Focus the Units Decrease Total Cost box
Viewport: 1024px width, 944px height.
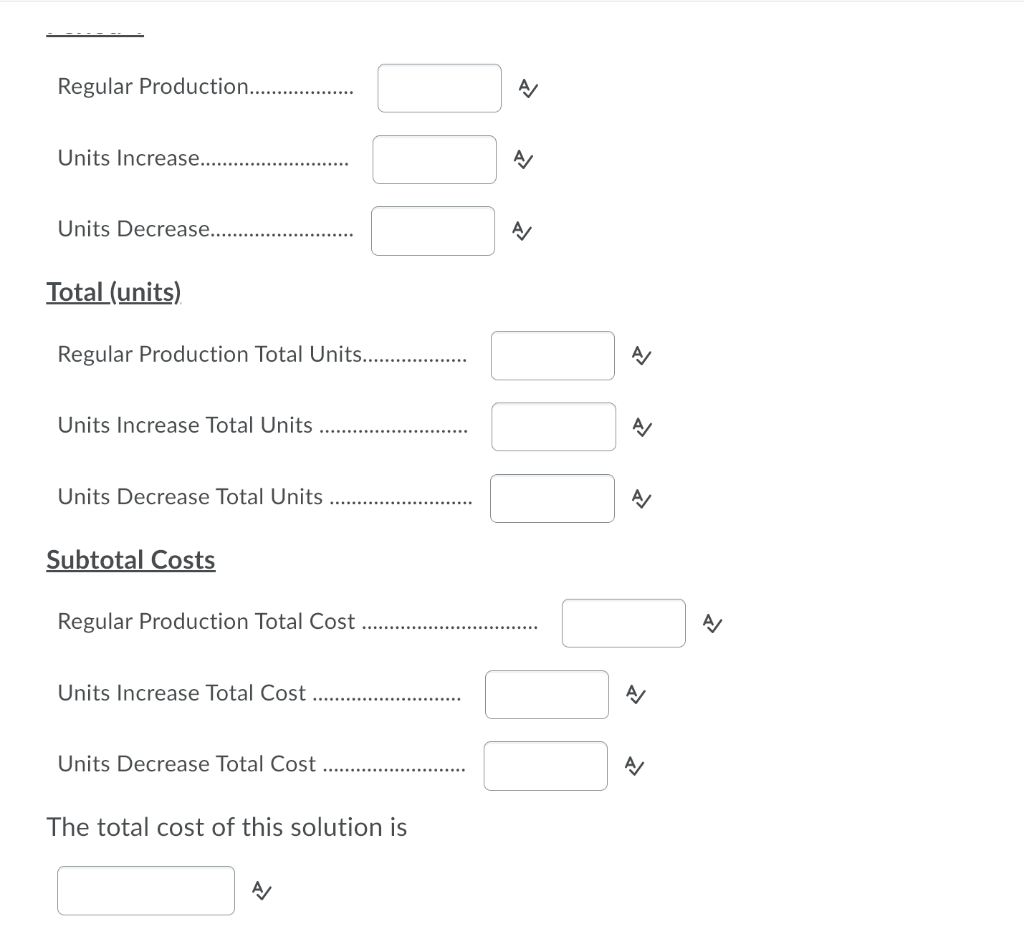point(545,766)
